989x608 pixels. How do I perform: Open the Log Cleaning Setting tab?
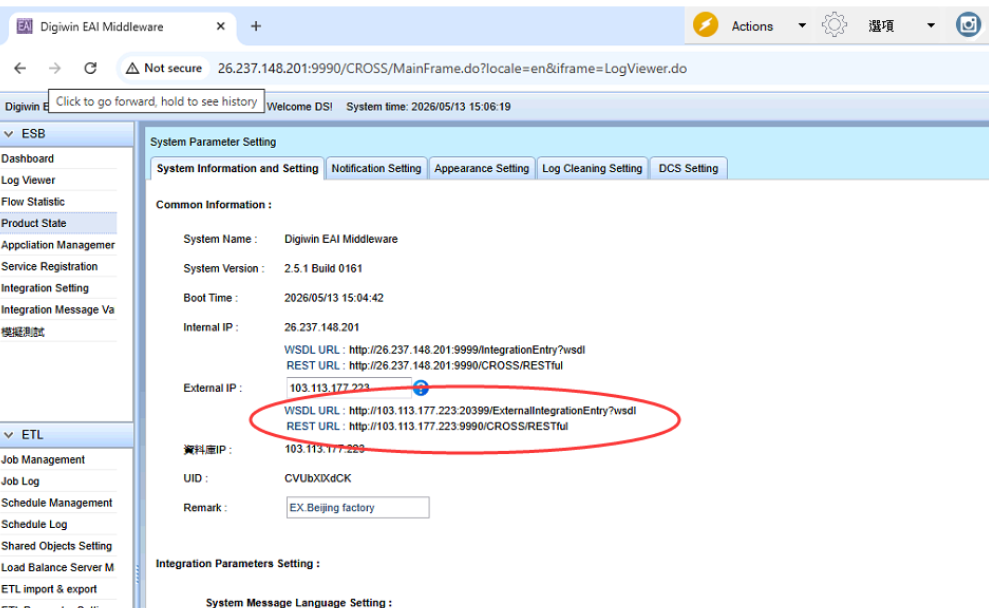[x=592, y=168]
